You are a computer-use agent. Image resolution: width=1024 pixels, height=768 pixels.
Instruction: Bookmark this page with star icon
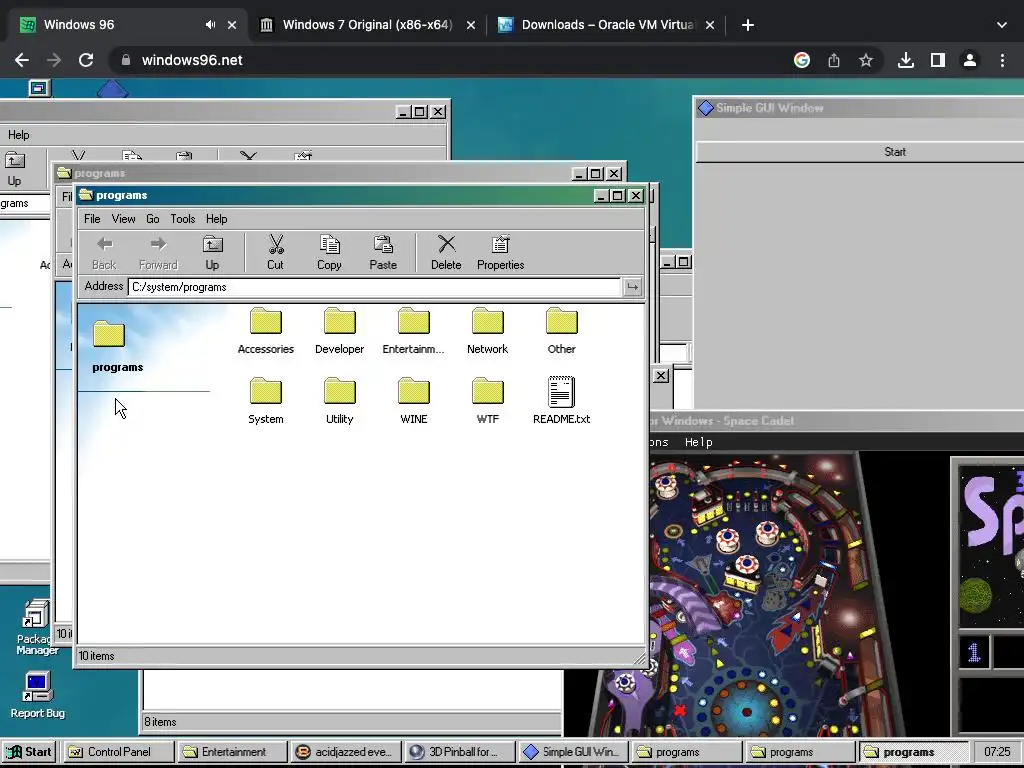[866, 60]
